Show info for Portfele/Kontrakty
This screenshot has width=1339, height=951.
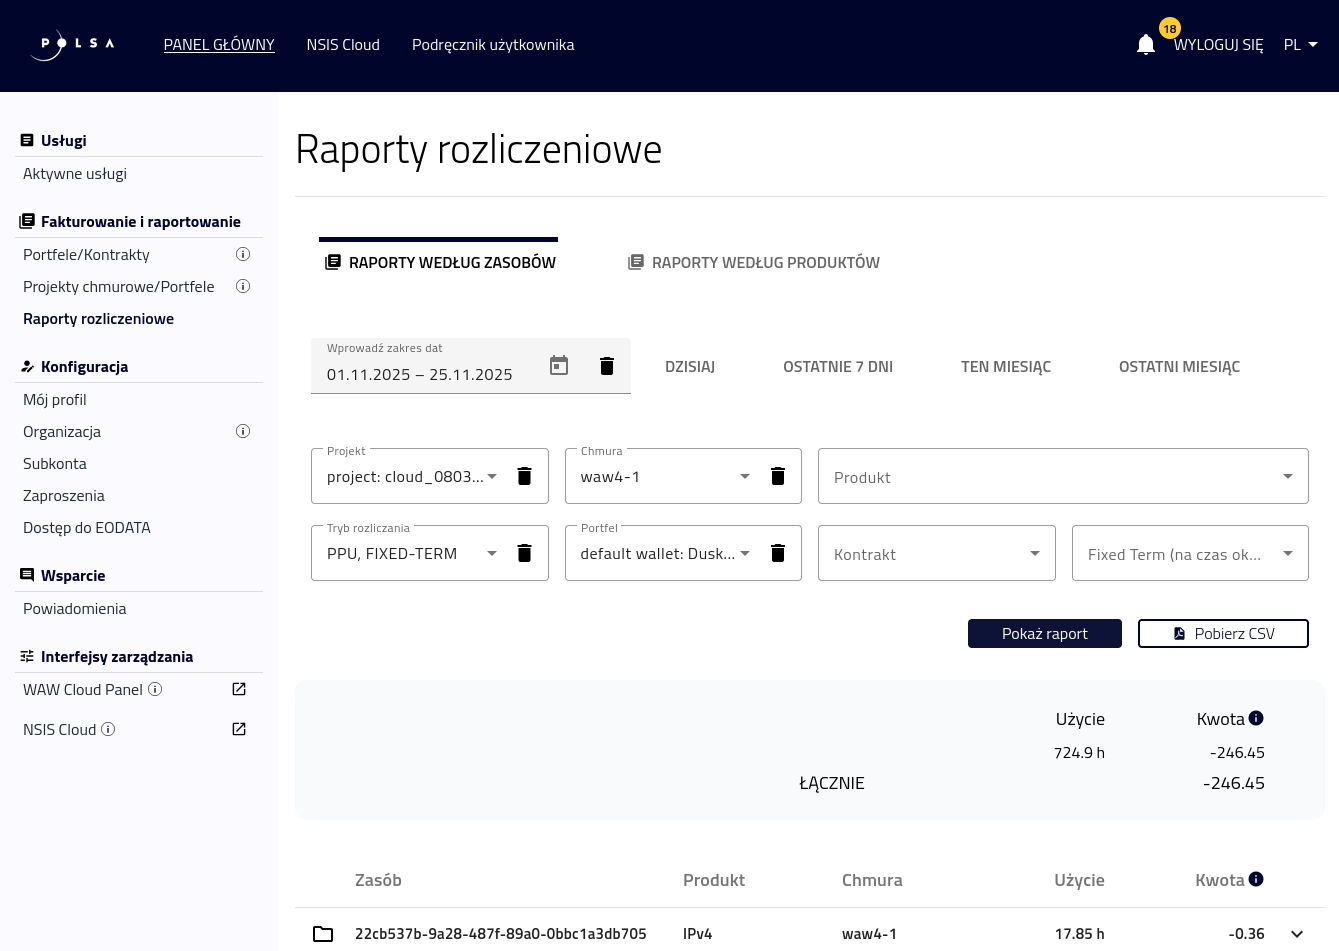(x=242, y=254)
